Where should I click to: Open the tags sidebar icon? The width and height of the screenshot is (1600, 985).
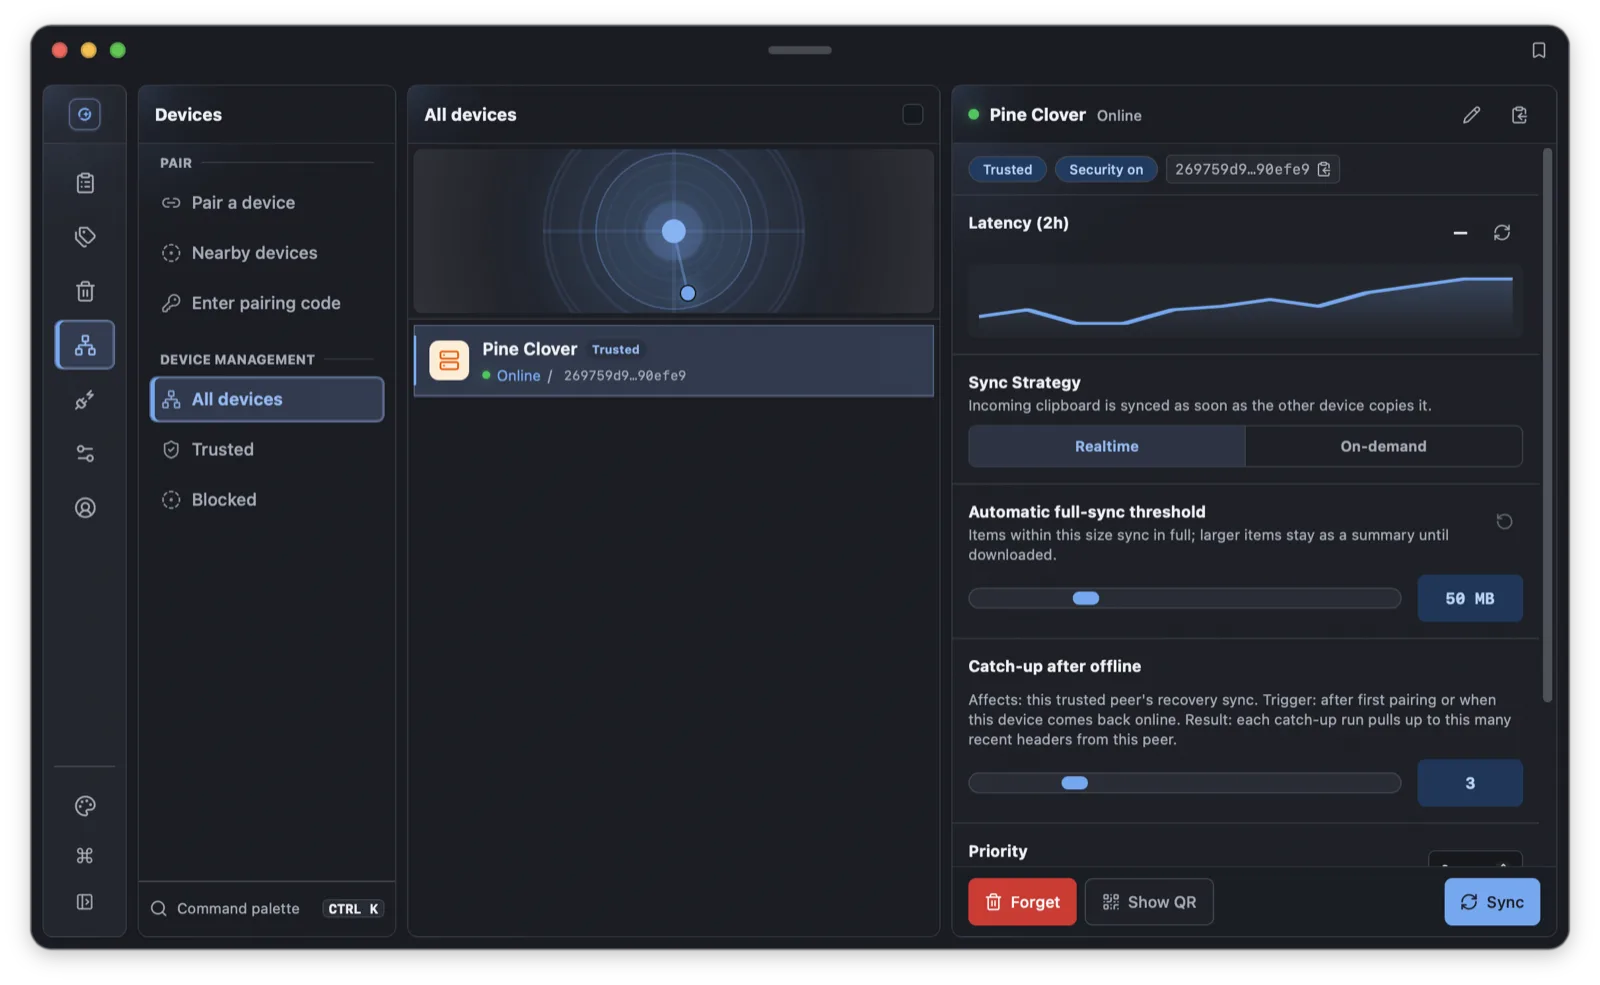coord(85,237)
